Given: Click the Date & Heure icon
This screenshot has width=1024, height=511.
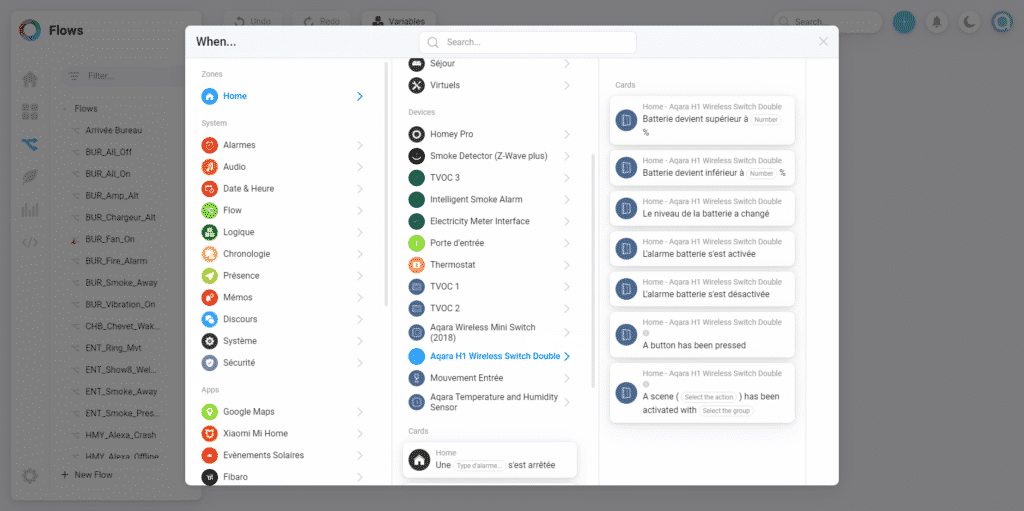Looking at the screenshot, I should click(210, 189).
